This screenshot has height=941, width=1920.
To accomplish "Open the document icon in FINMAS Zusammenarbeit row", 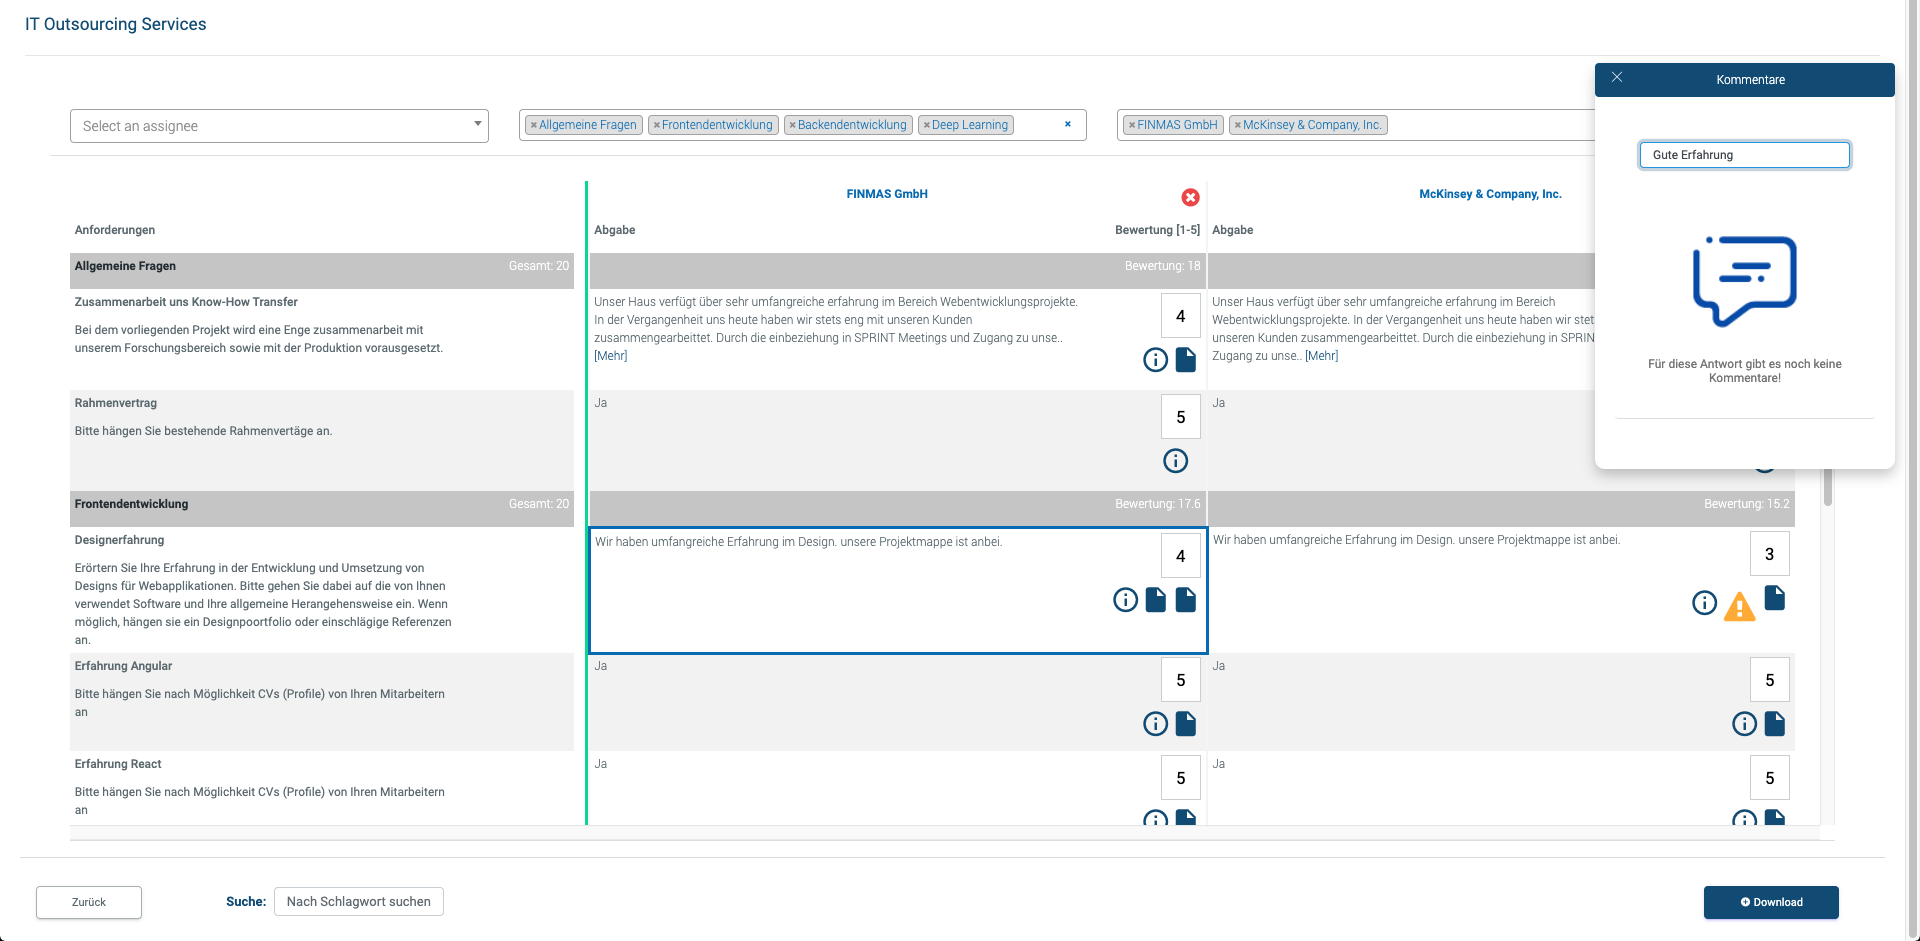I will pos(1186,360).
